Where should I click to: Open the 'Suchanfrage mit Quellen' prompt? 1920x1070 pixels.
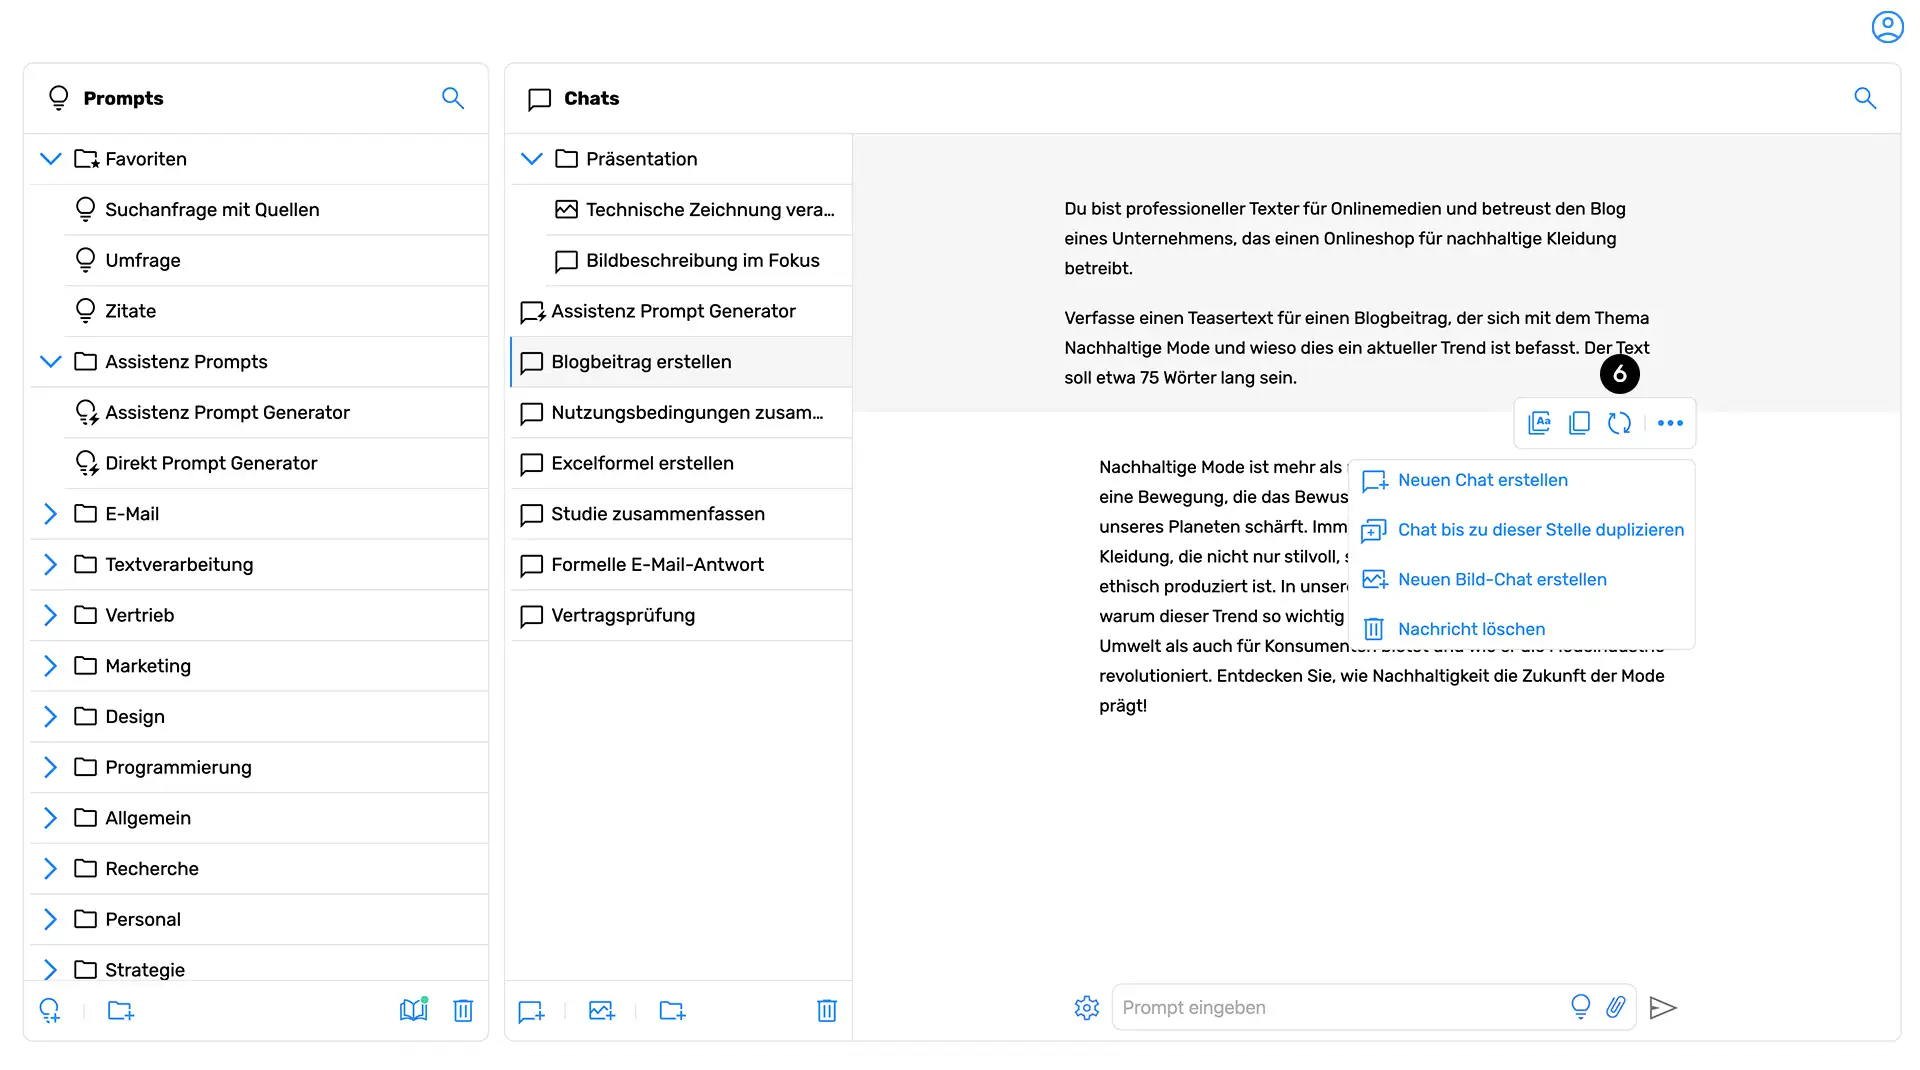pos(276,210)
